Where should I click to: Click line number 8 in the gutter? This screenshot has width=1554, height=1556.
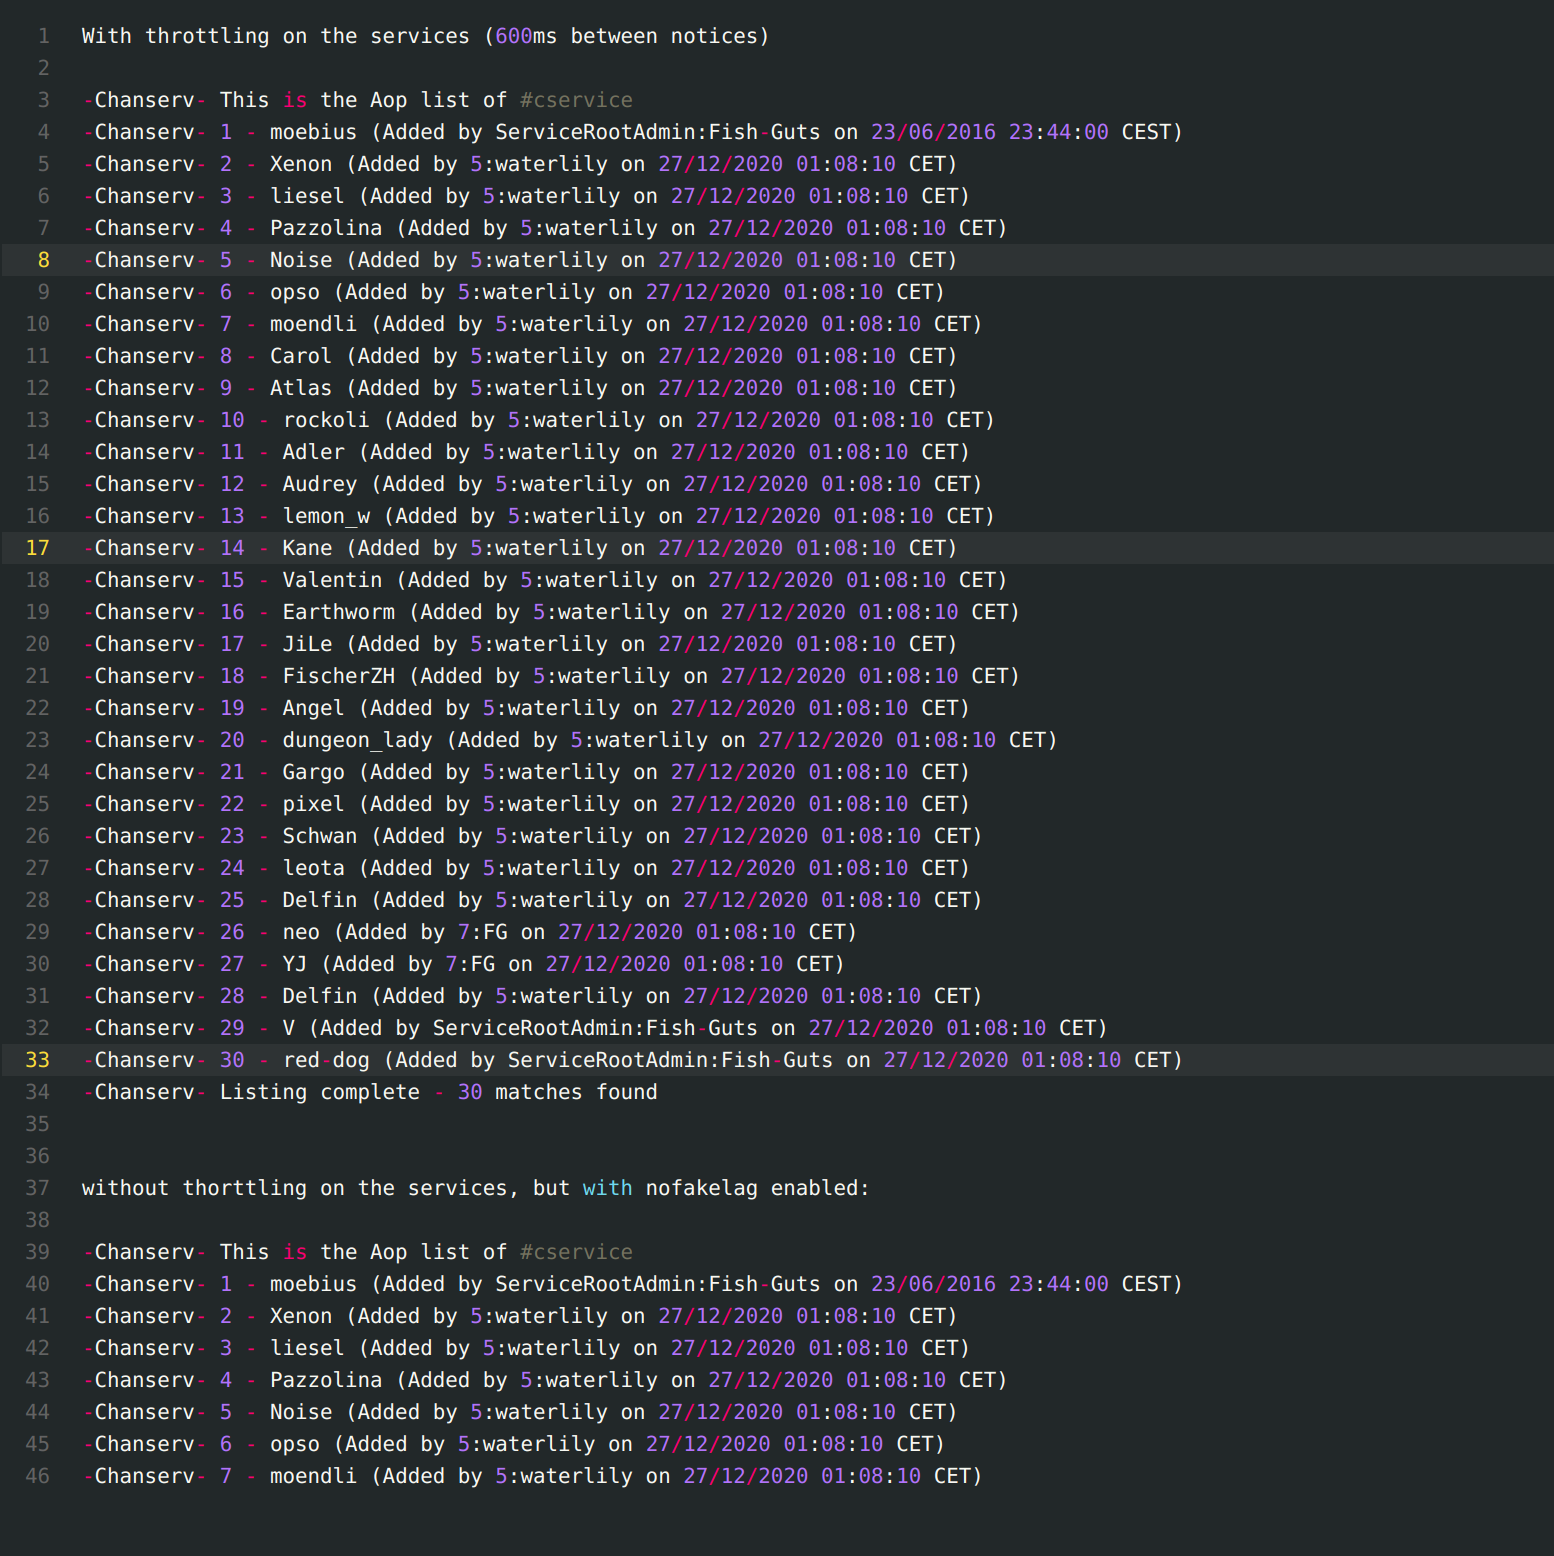tap(43, 260)
